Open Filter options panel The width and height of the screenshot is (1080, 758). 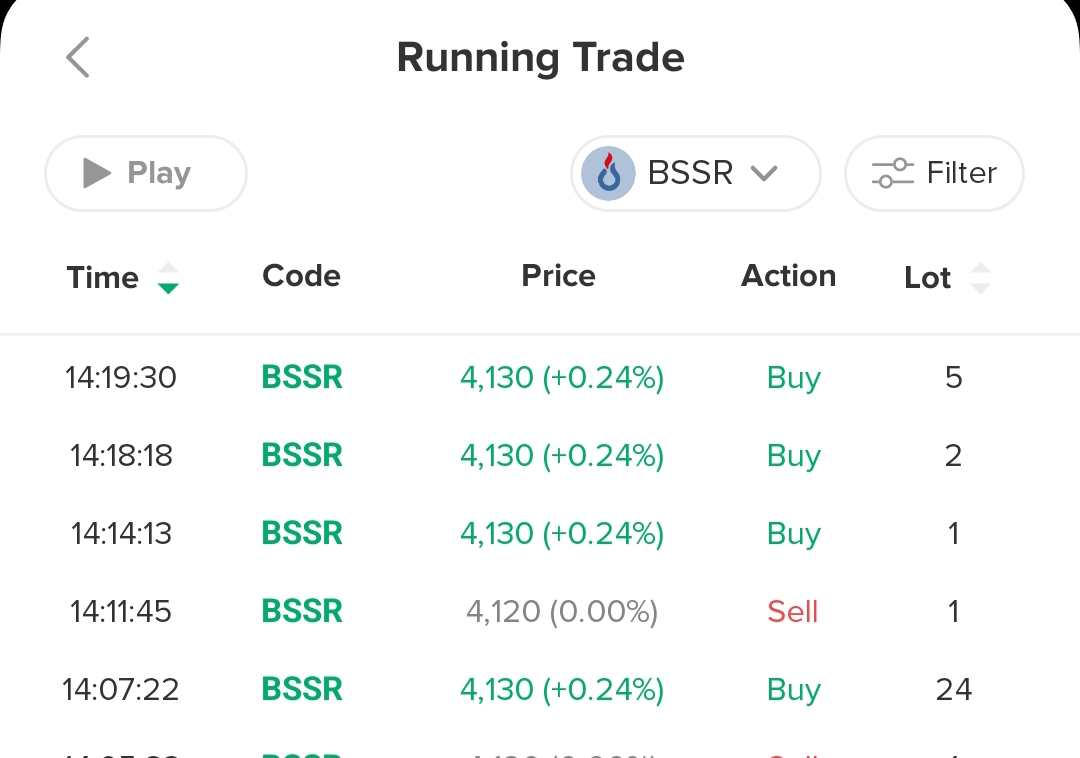934,173
